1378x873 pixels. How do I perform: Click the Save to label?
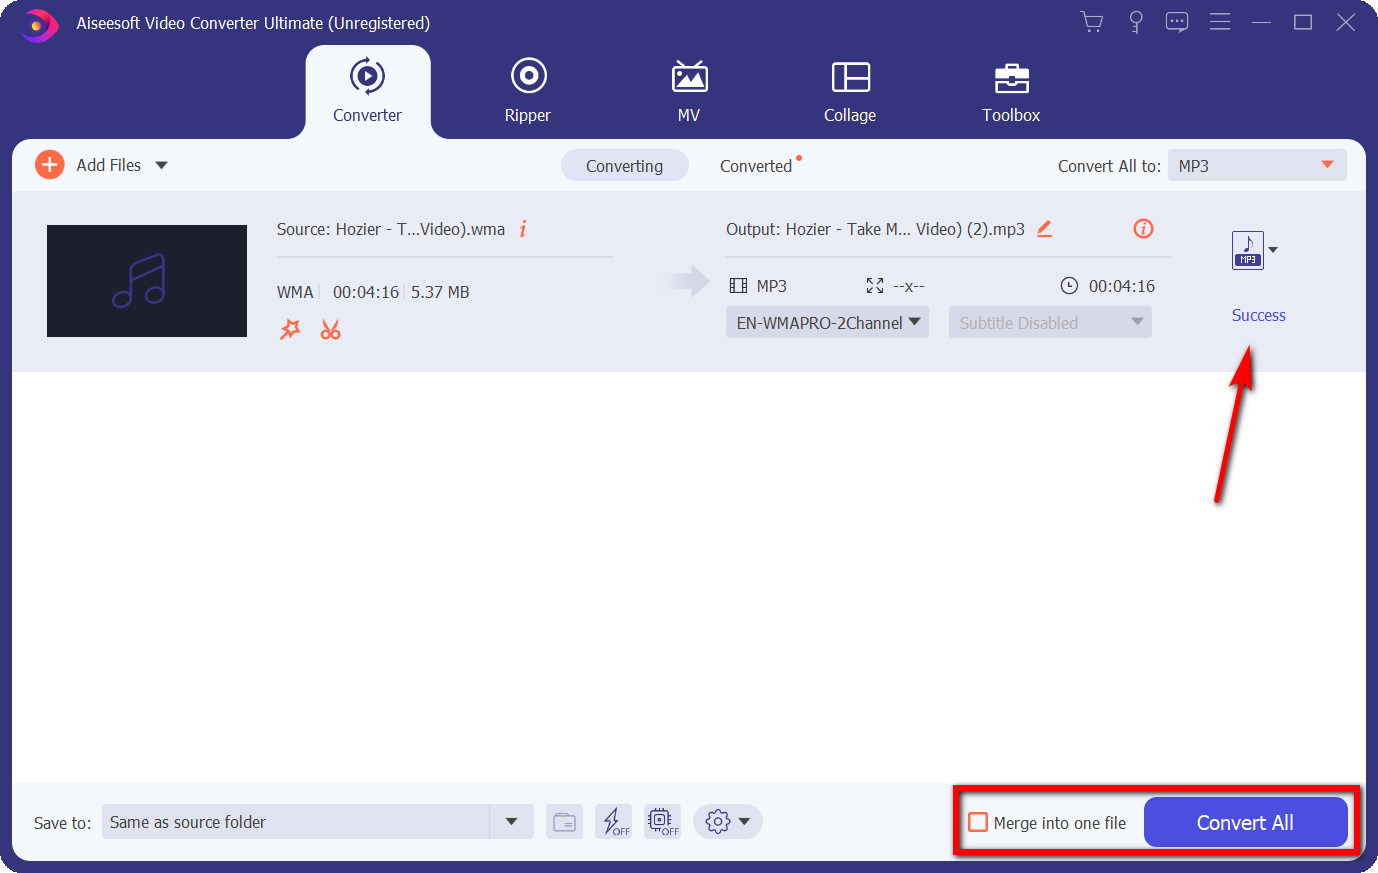pyautogui.click(x=62, y=823)
